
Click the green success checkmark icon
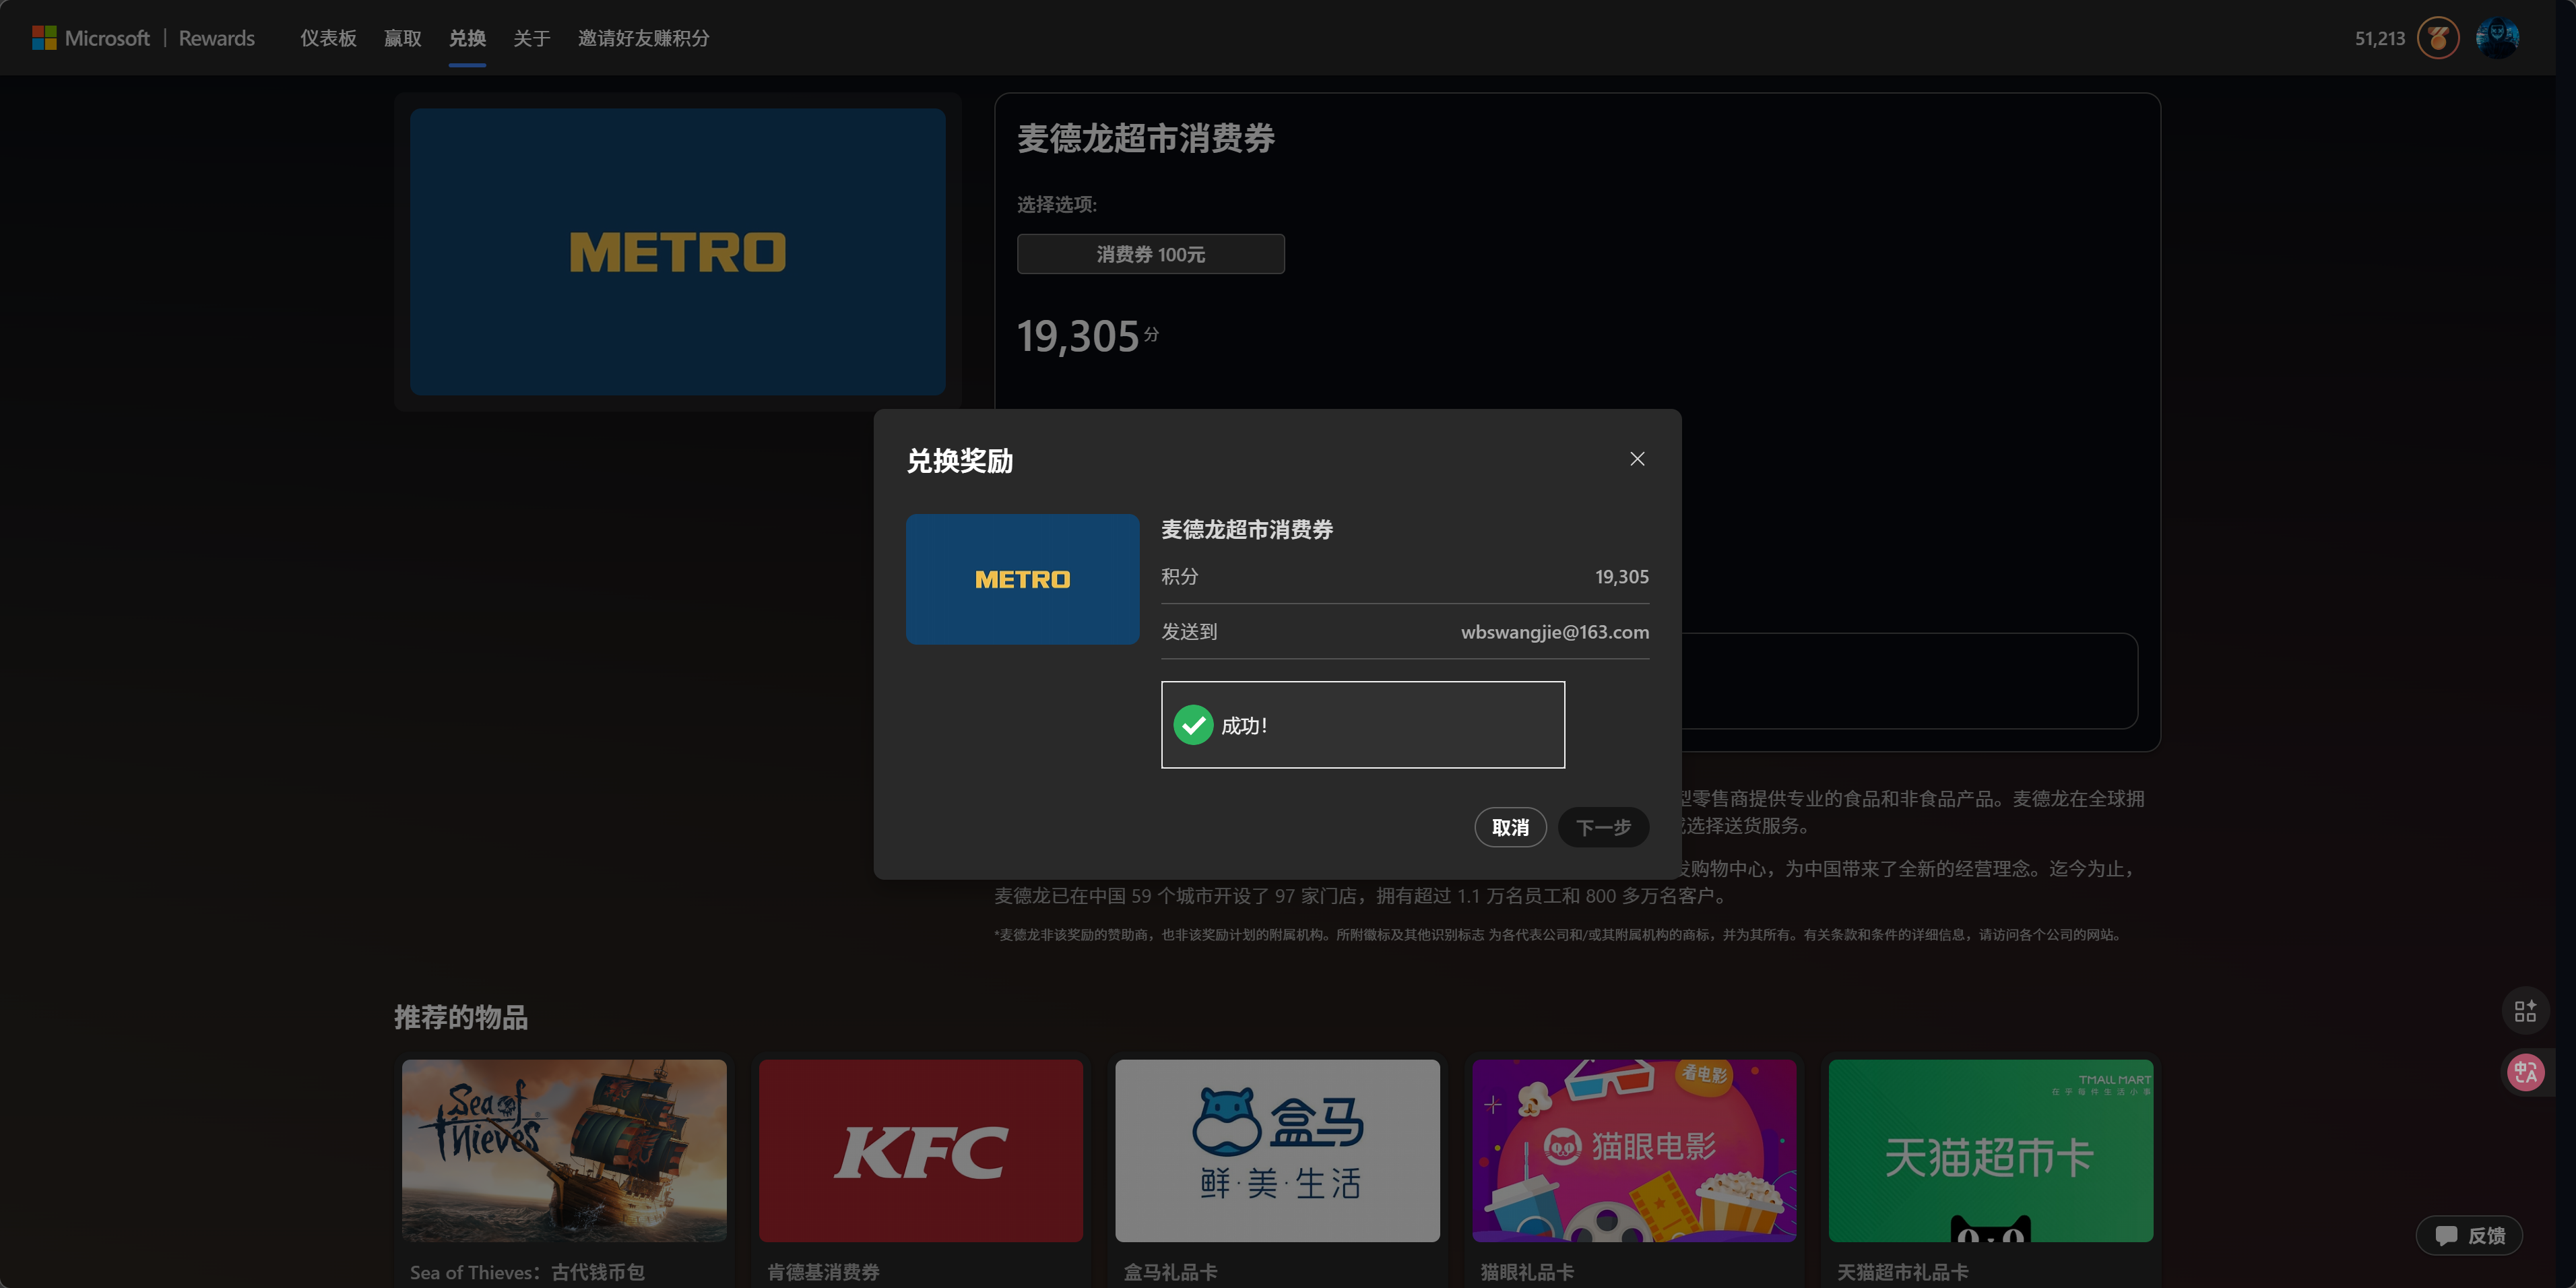pos(1193,725)
